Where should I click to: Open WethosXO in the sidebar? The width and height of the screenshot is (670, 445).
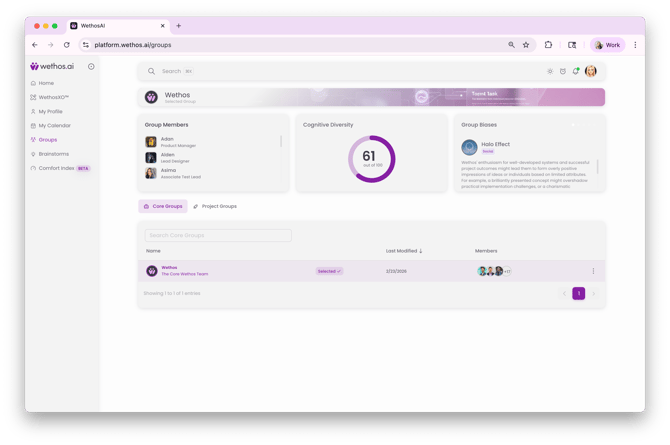(53, 97)
